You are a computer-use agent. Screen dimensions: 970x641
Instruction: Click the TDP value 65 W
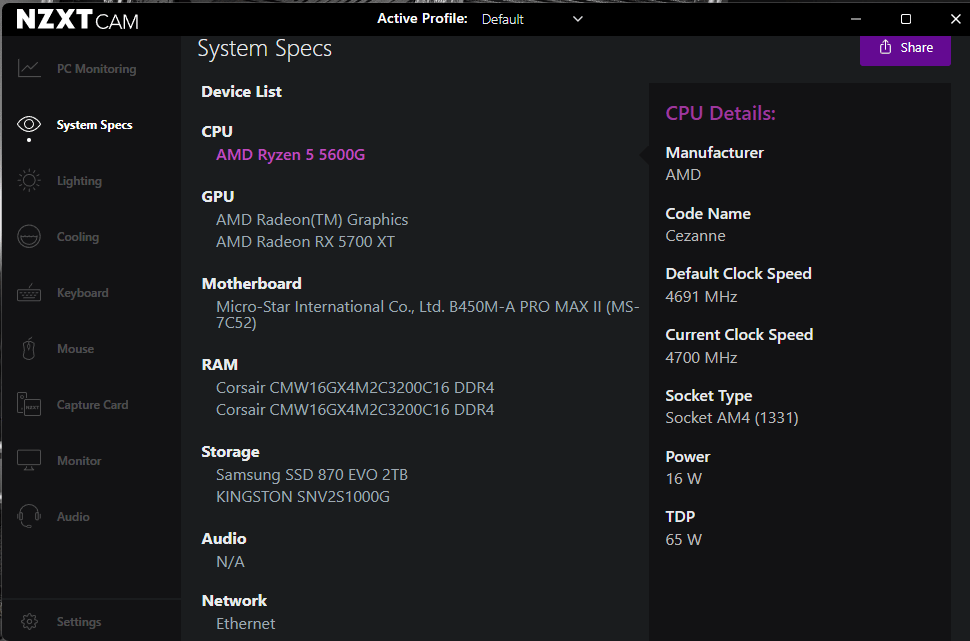click(683, 540)
